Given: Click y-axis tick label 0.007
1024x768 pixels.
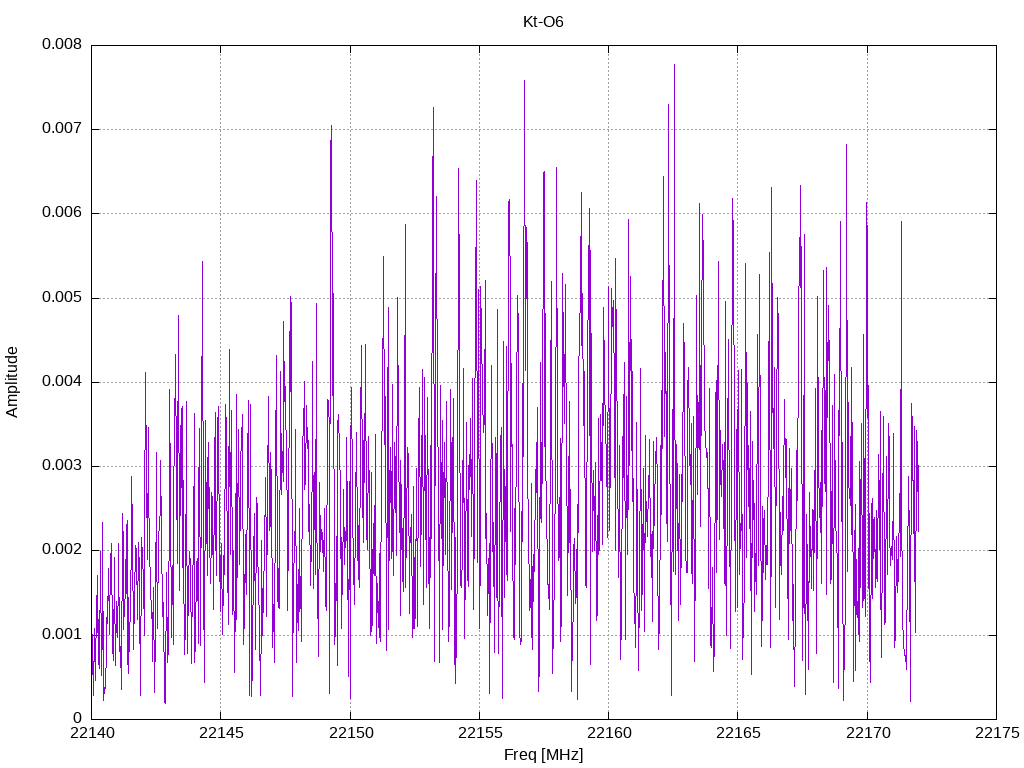Looking at the screenshot, I should pos(62,129).
